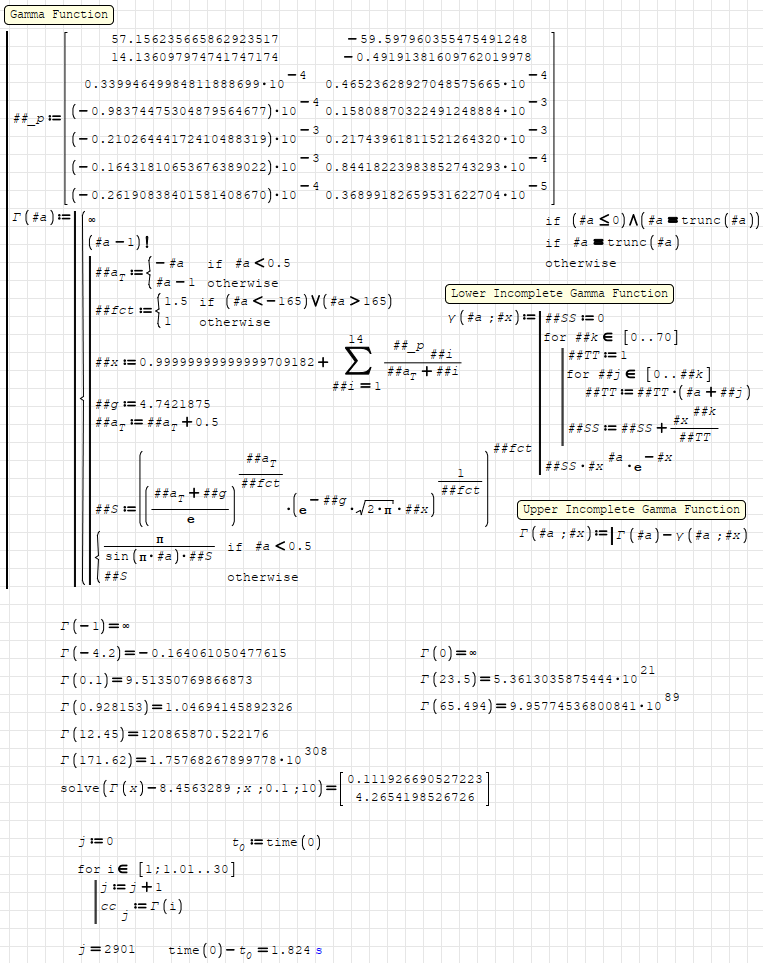
Task: Select the Γ(12.45) result line
Action: click(x=159, y=734)
